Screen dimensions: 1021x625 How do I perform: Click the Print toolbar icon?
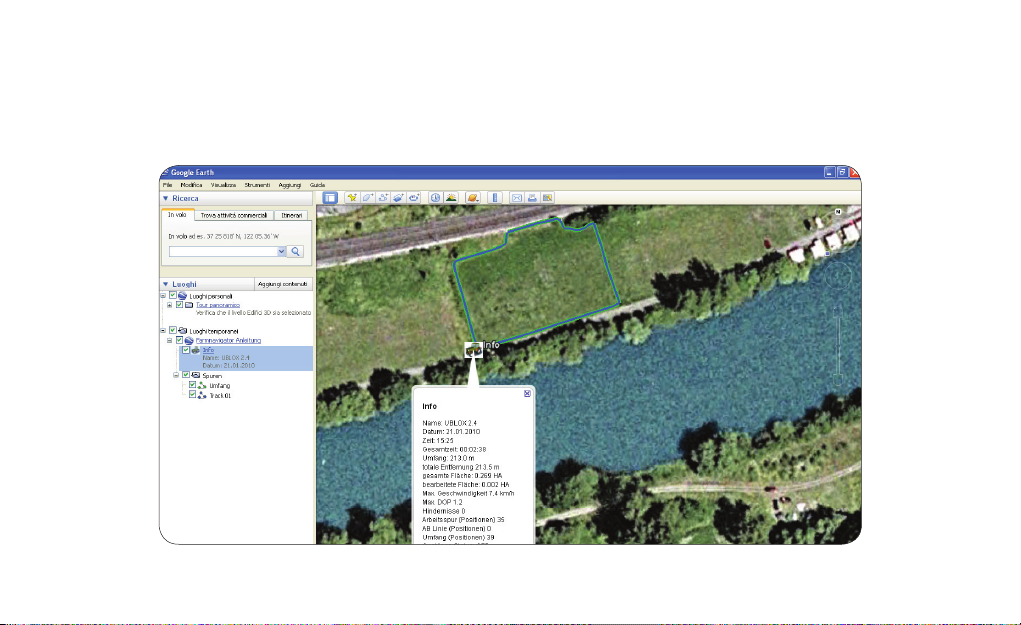click(x=532, y=197)
